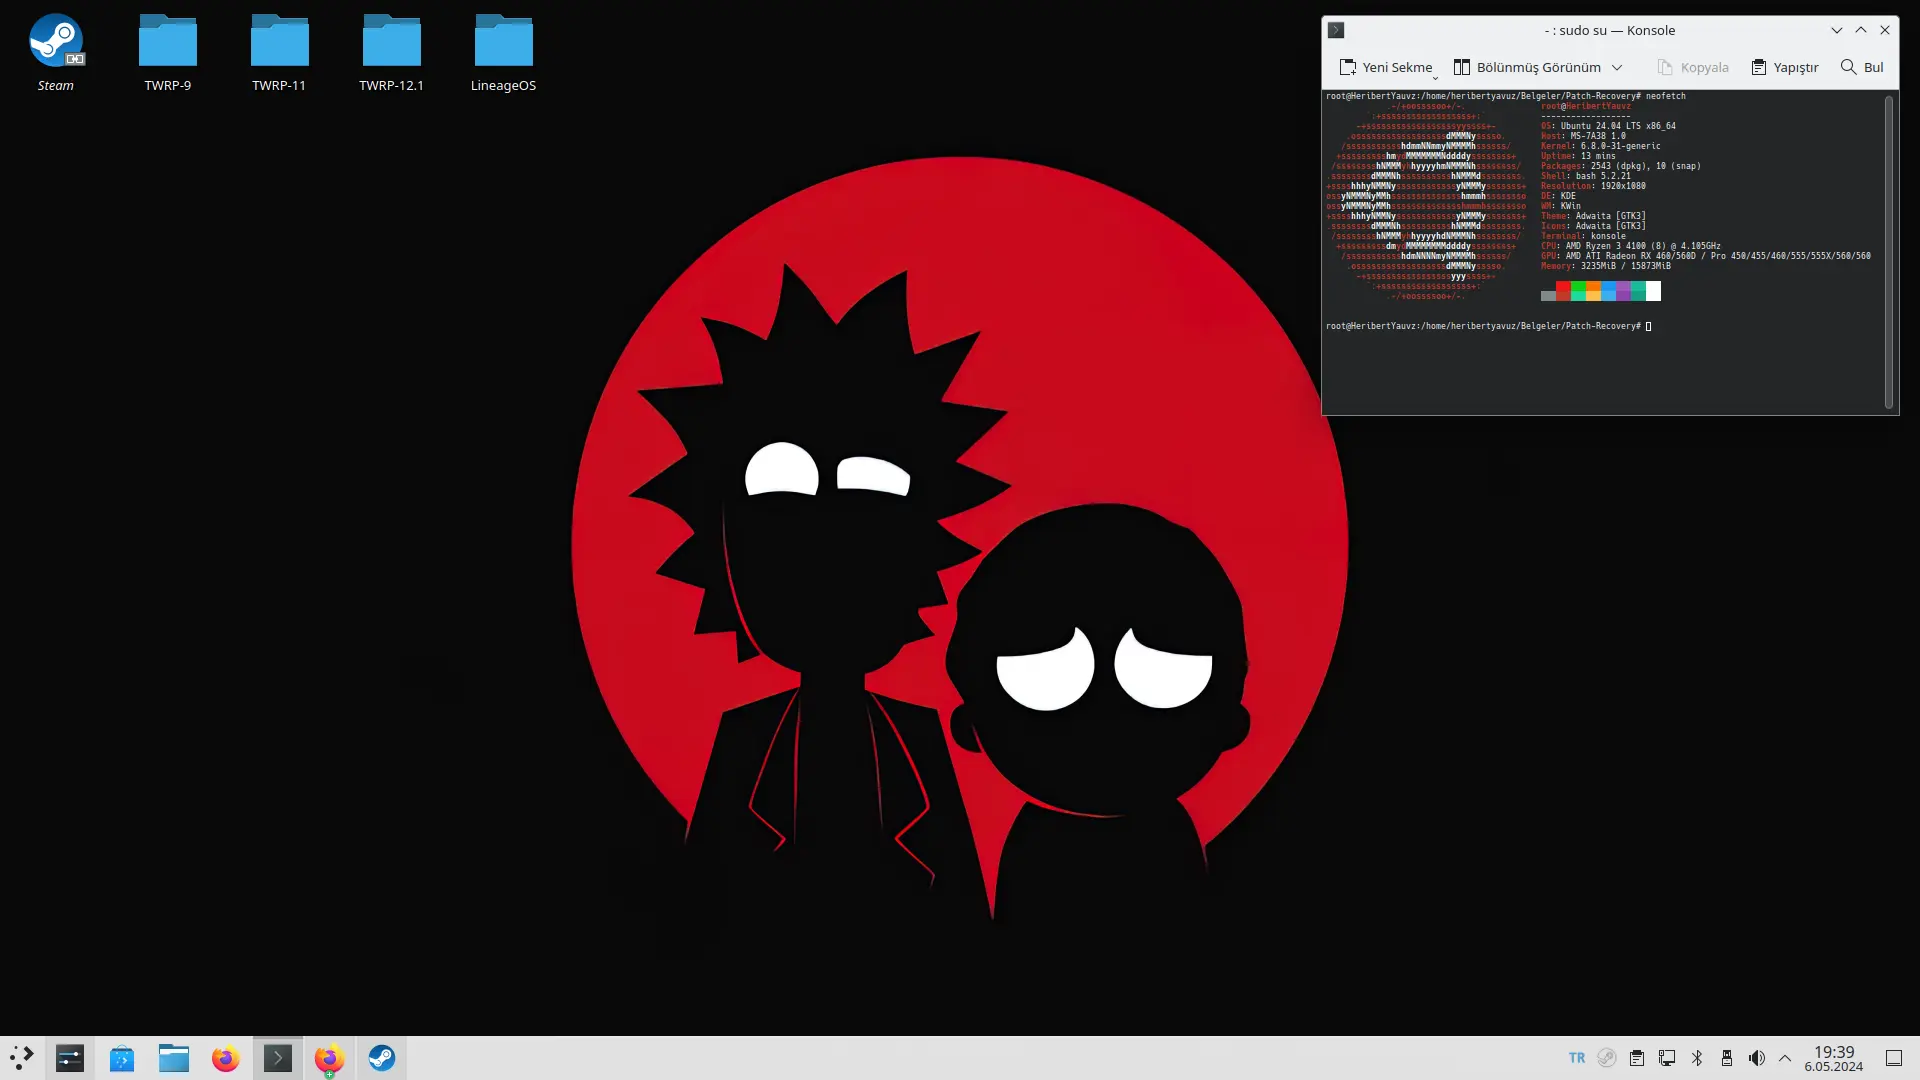Click the 'Host: MS-7A38 1.0' line
The height and width of the screenshot is (1080, 1920).
pyautogui.click(x=1583, y=136)
